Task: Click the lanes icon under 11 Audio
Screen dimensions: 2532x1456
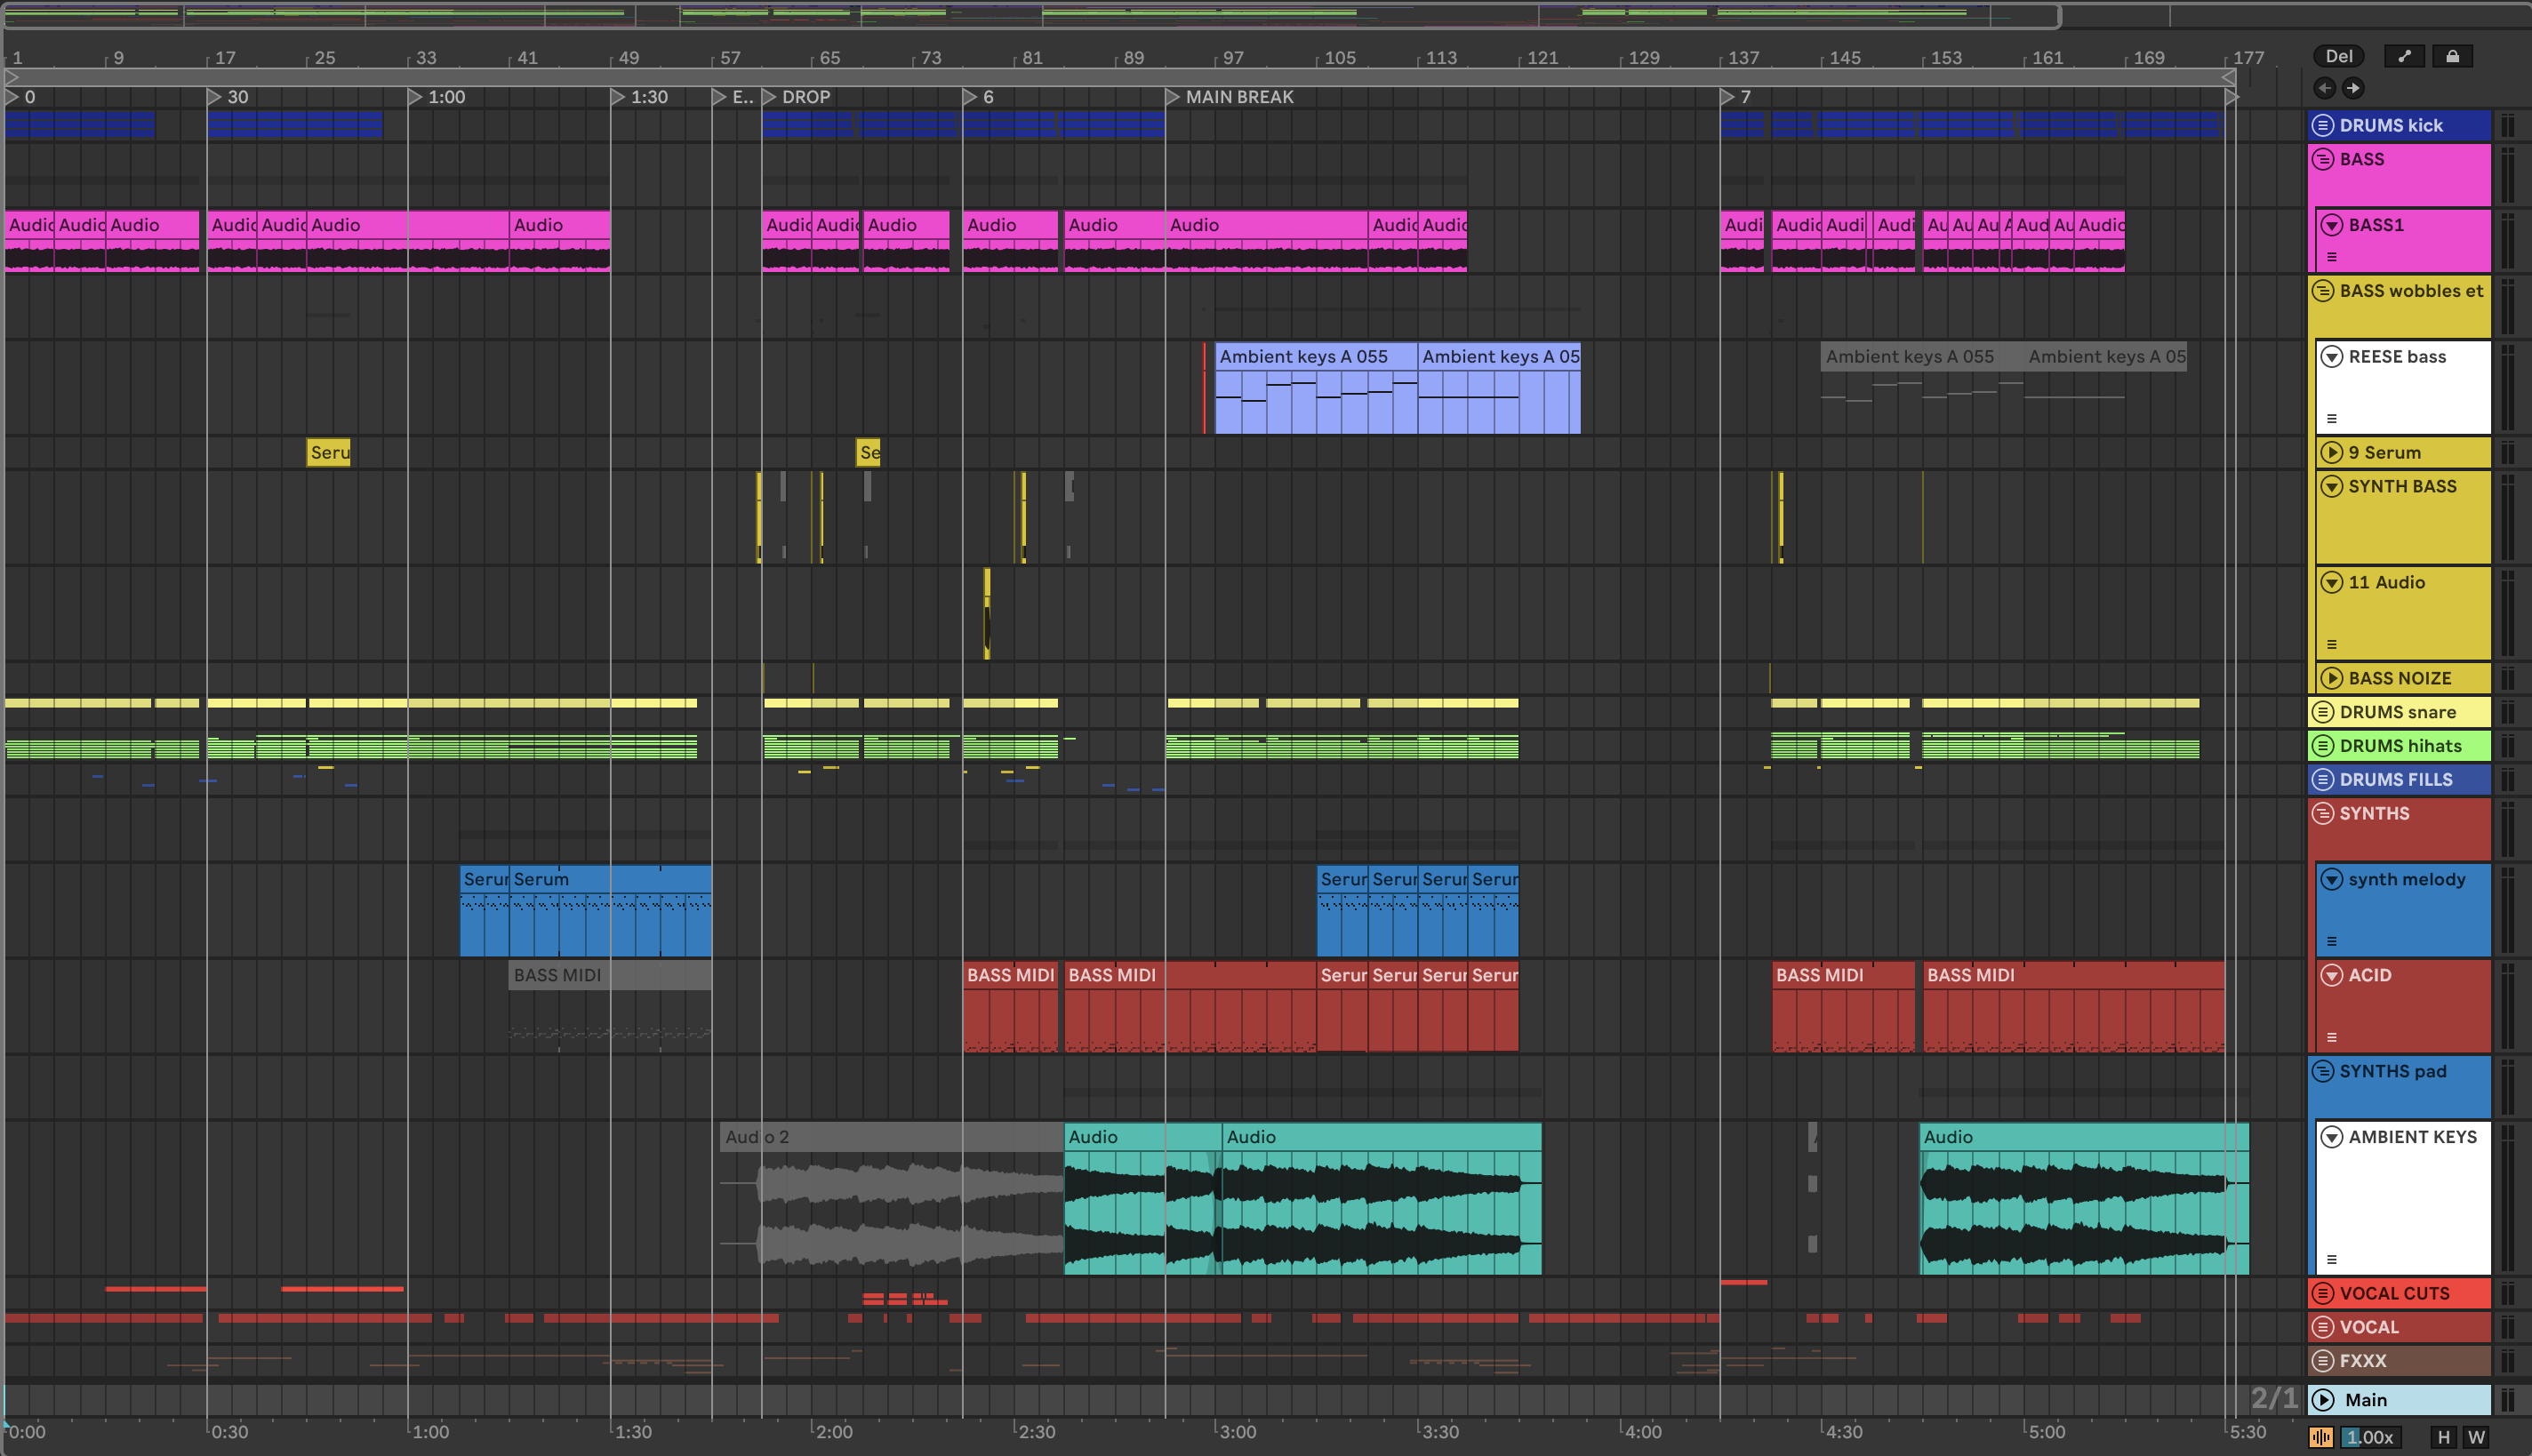Action: coord(2332,645)
